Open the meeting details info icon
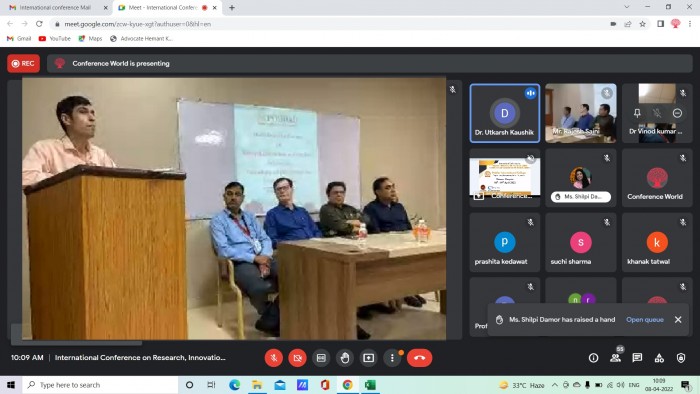This screenshot has width=700, height=394. tap(593, 358)
